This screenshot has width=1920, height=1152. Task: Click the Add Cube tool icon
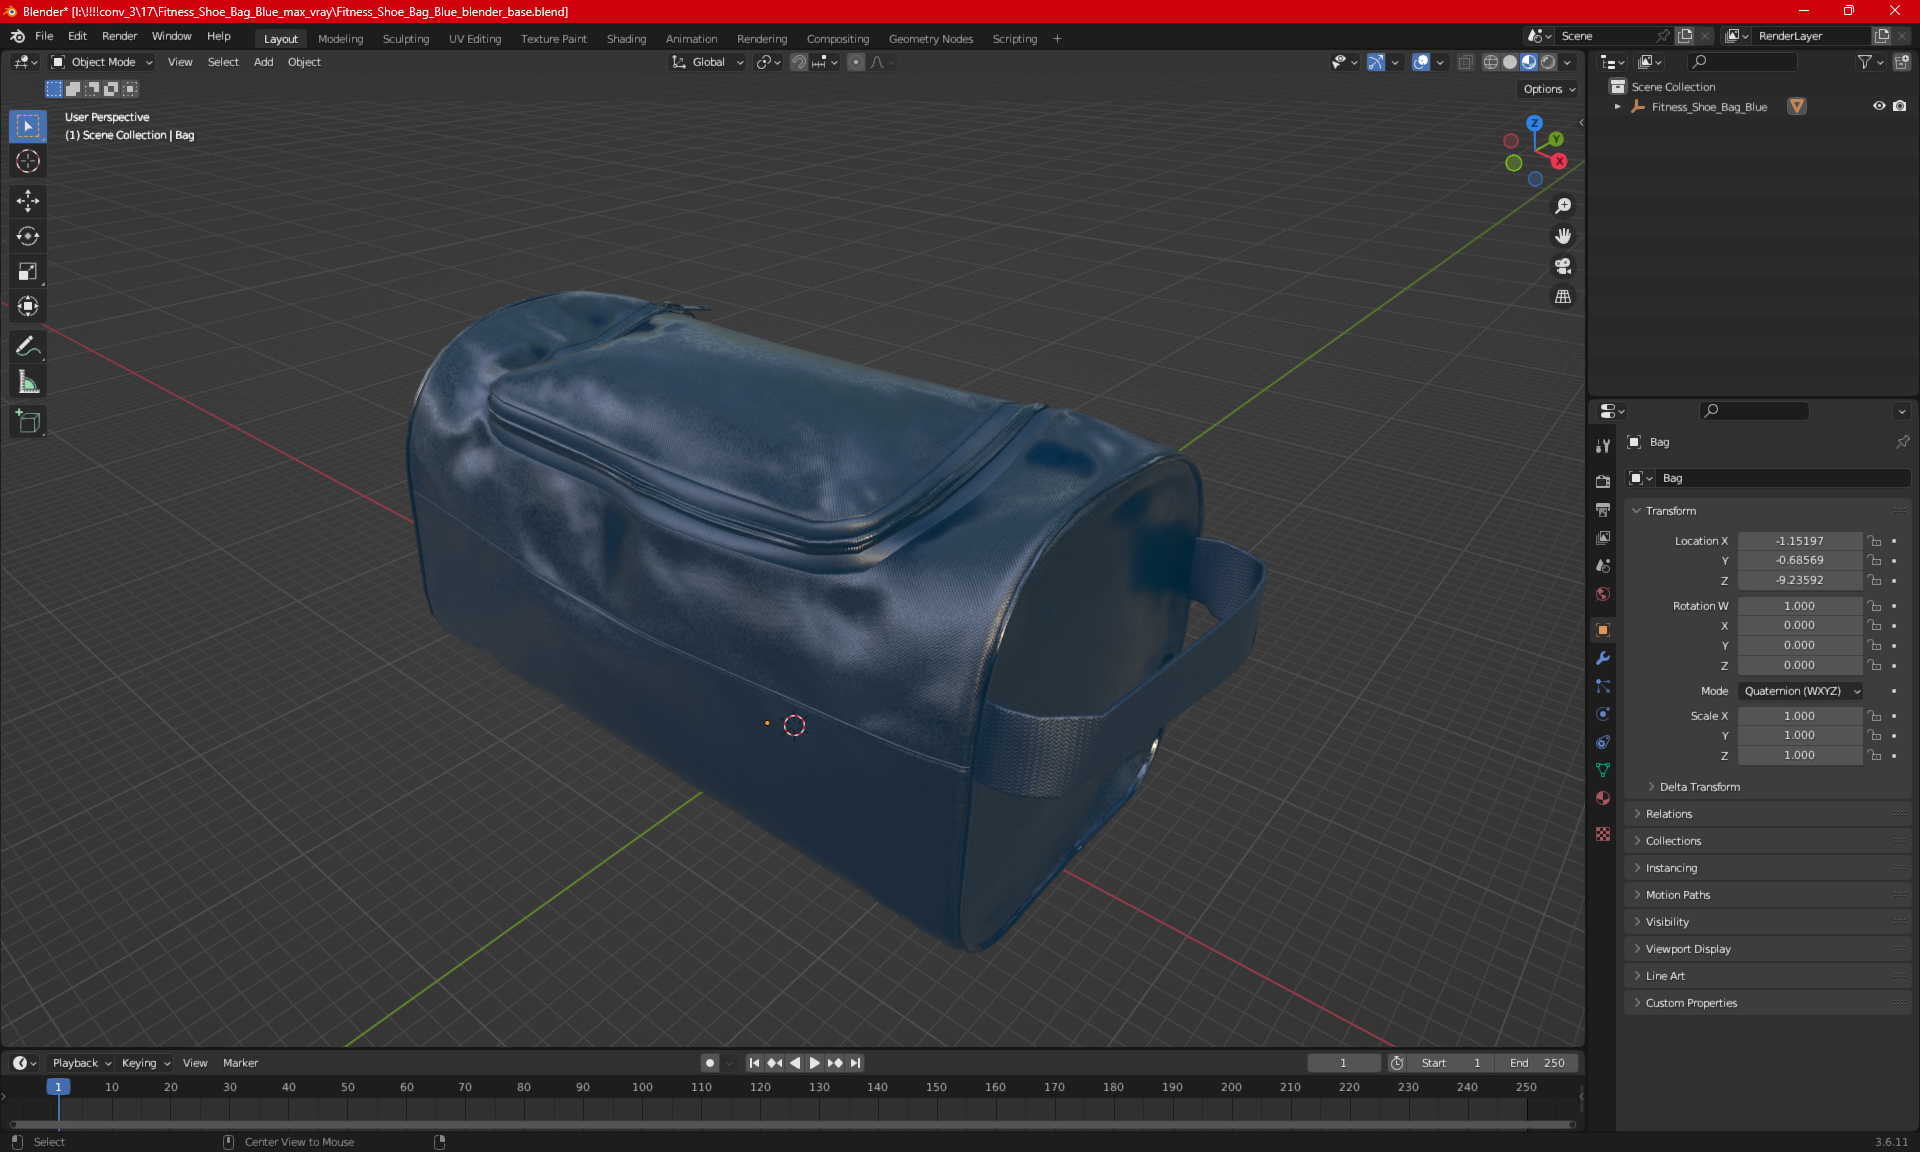[x=28, y=422]
